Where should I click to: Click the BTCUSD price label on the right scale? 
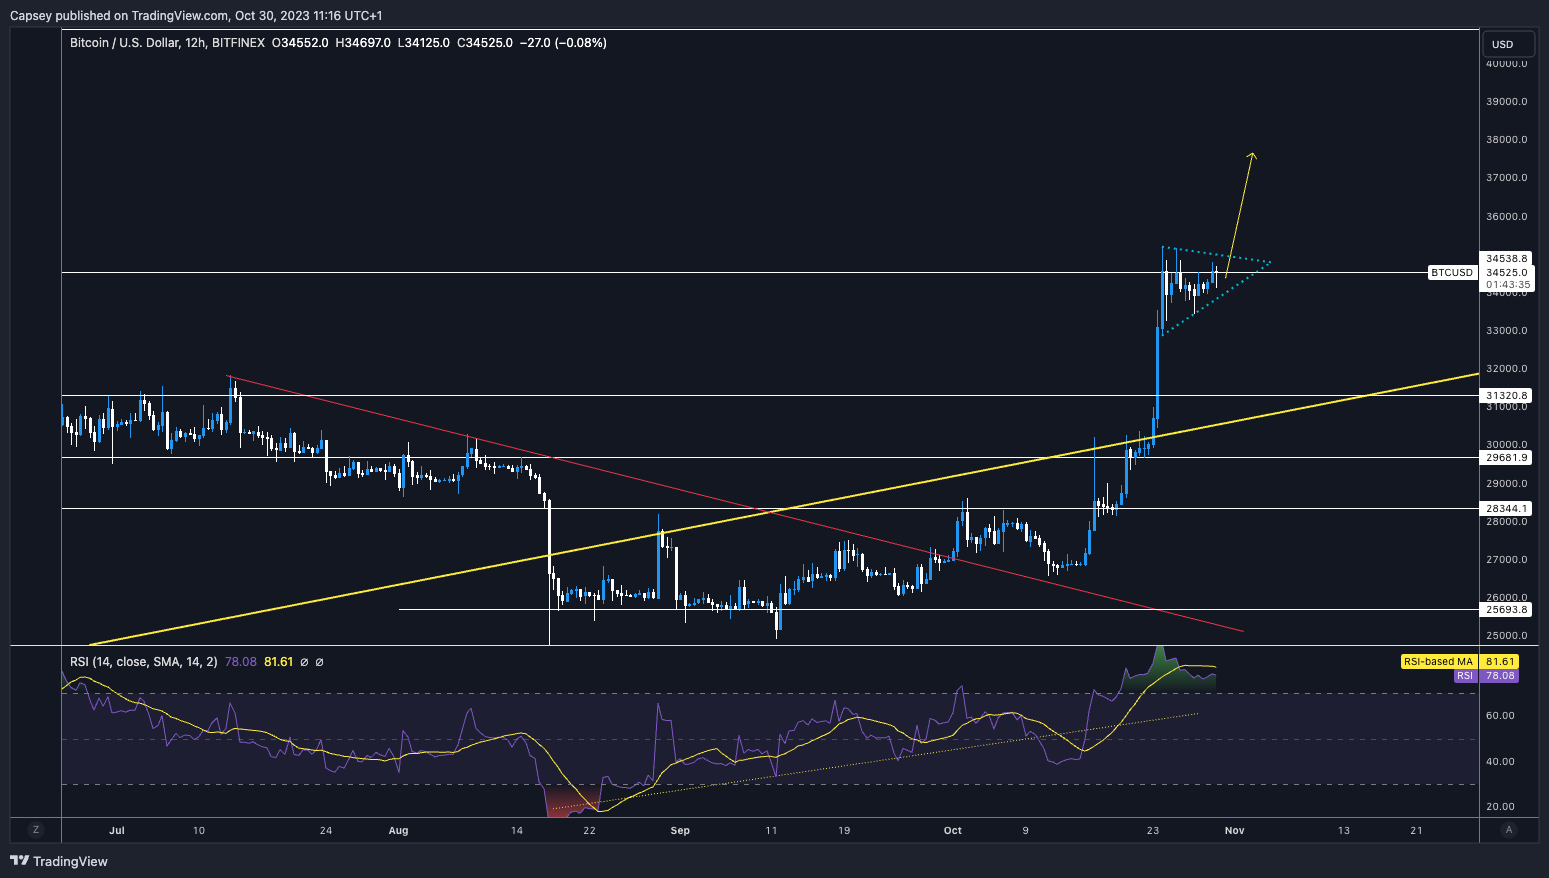coord(1451,272)
